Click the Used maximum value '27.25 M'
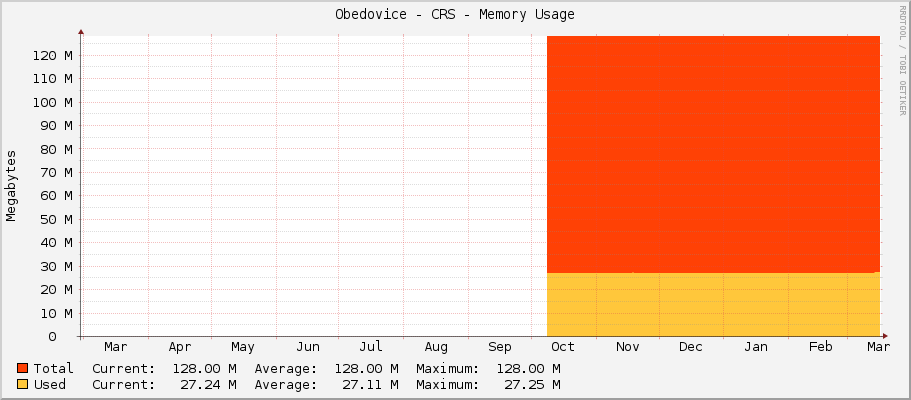This screenshot has width=911, height=400. tap(533, 384)
